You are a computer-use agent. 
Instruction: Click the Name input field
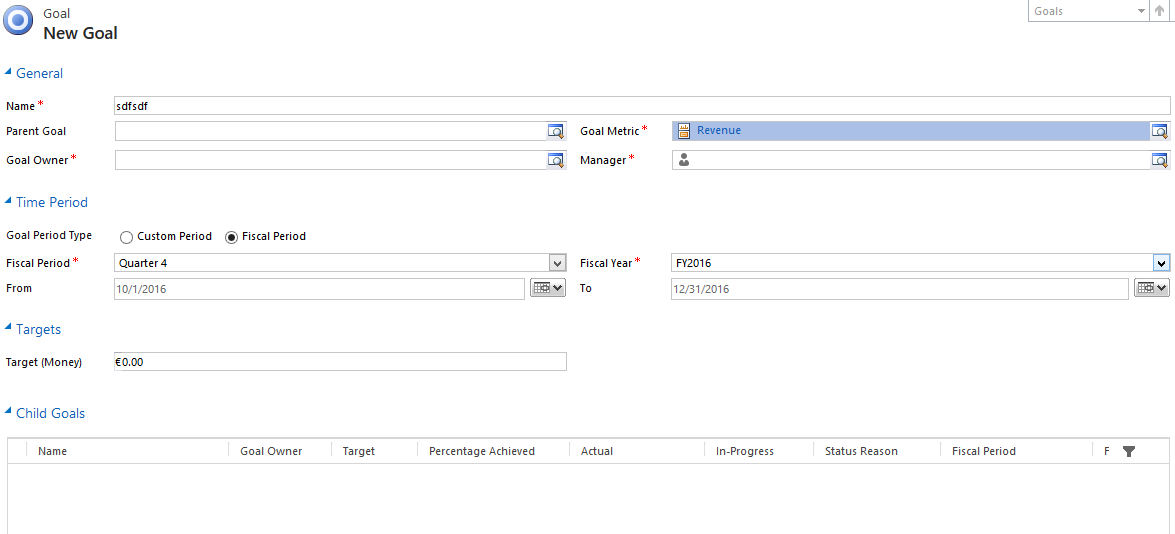coord(642,106)
